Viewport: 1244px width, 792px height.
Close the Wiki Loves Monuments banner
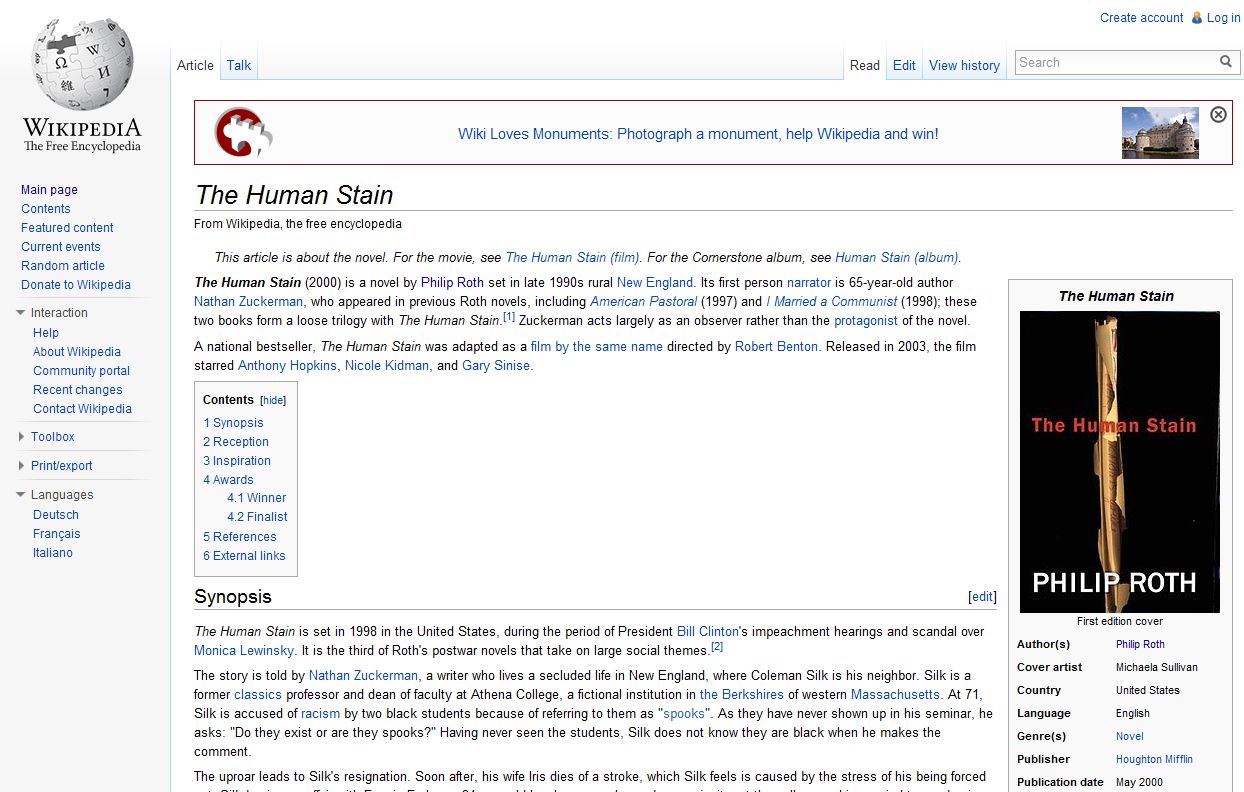click(1218, 114)
